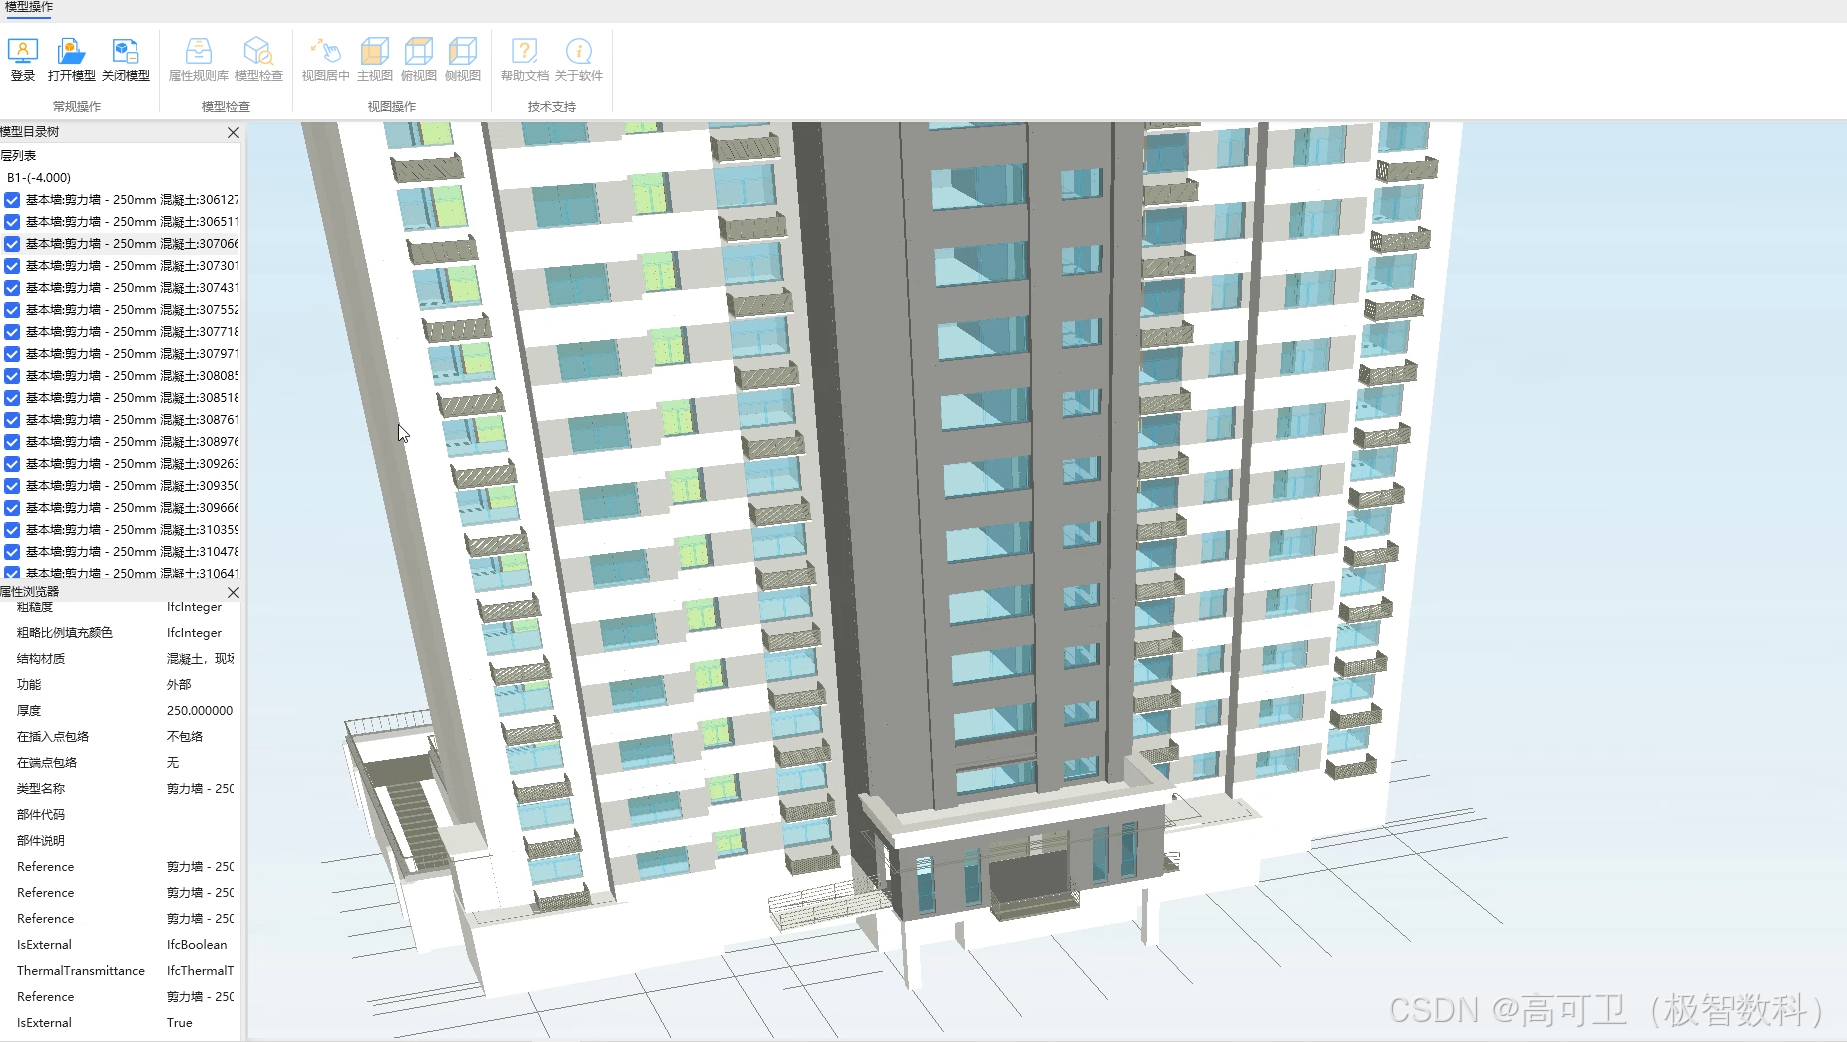Image resolution: width=1847 pixels, height=1042 pixels.
Task: Open the 属性规则库 property rule library
Action: click(197, 58)
